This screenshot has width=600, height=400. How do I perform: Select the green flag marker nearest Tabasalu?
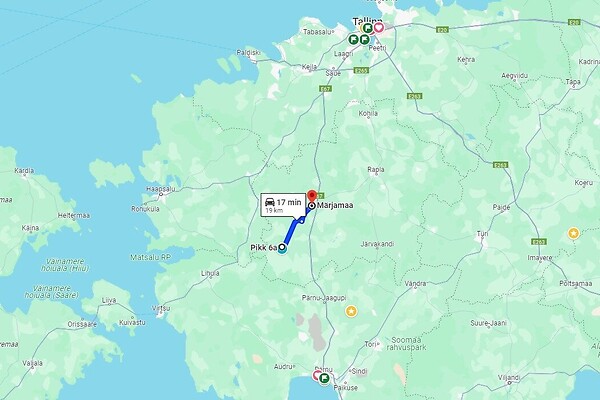tap(353, 39)
